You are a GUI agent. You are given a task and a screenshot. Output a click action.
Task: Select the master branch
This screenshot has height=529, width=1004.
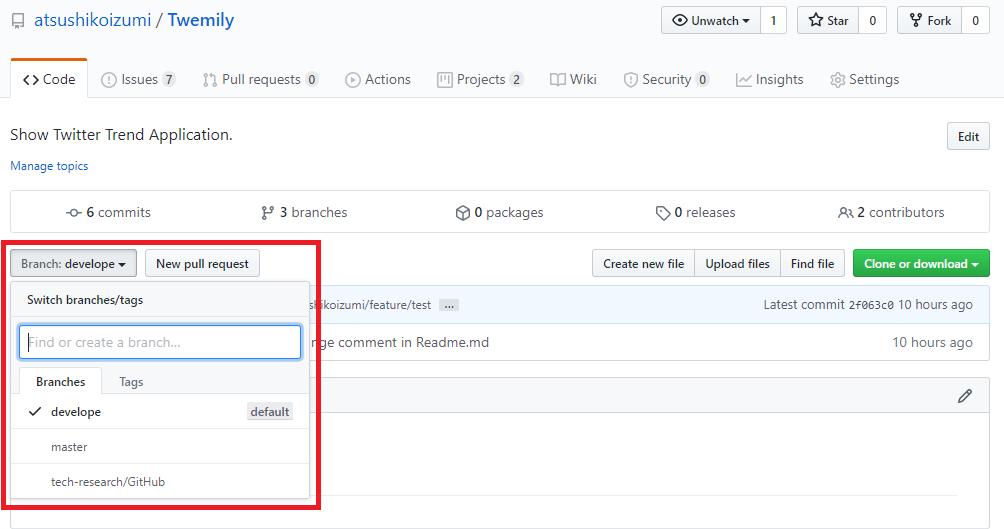tap(69, 447)
